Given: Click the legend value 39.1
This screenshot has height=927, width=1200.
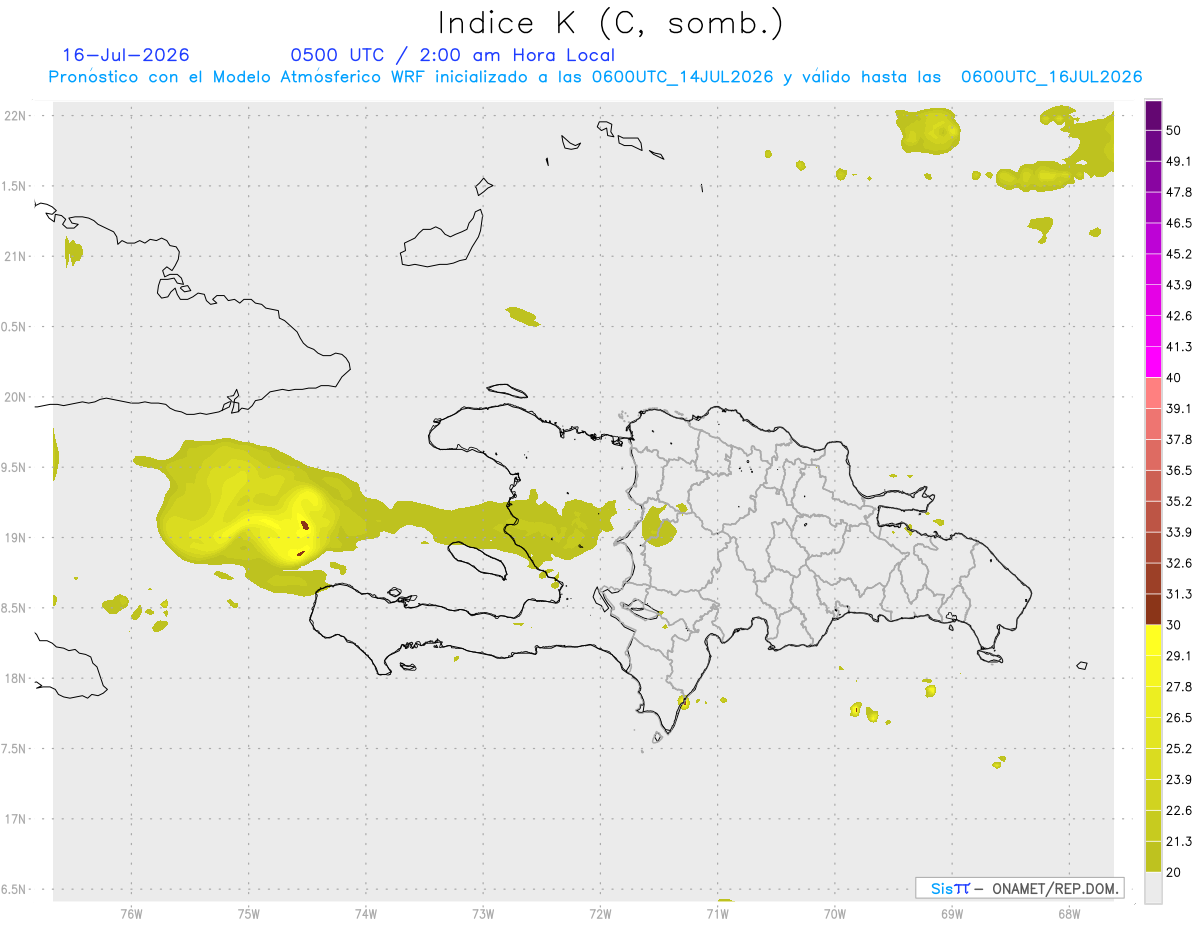Looking at the screenshot, I should 1179,409.
